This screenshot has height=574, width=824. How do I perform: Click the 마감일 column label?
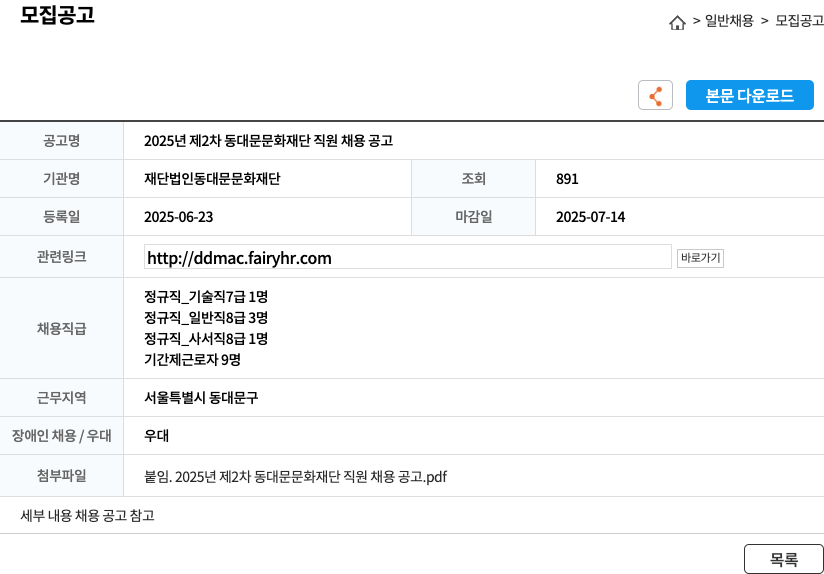pyautogui.click(x=473, y=217)
